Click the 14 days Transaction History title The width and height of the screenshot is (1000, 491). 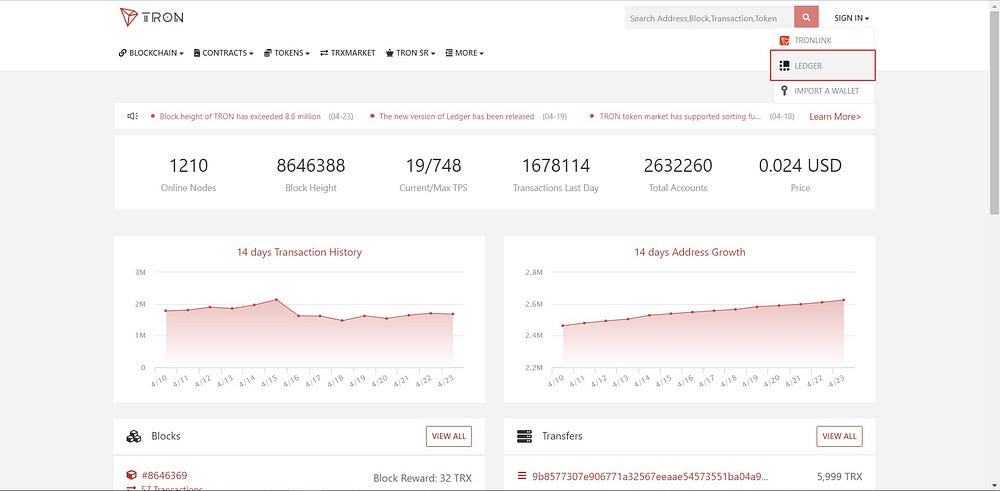tap(299, 252)
